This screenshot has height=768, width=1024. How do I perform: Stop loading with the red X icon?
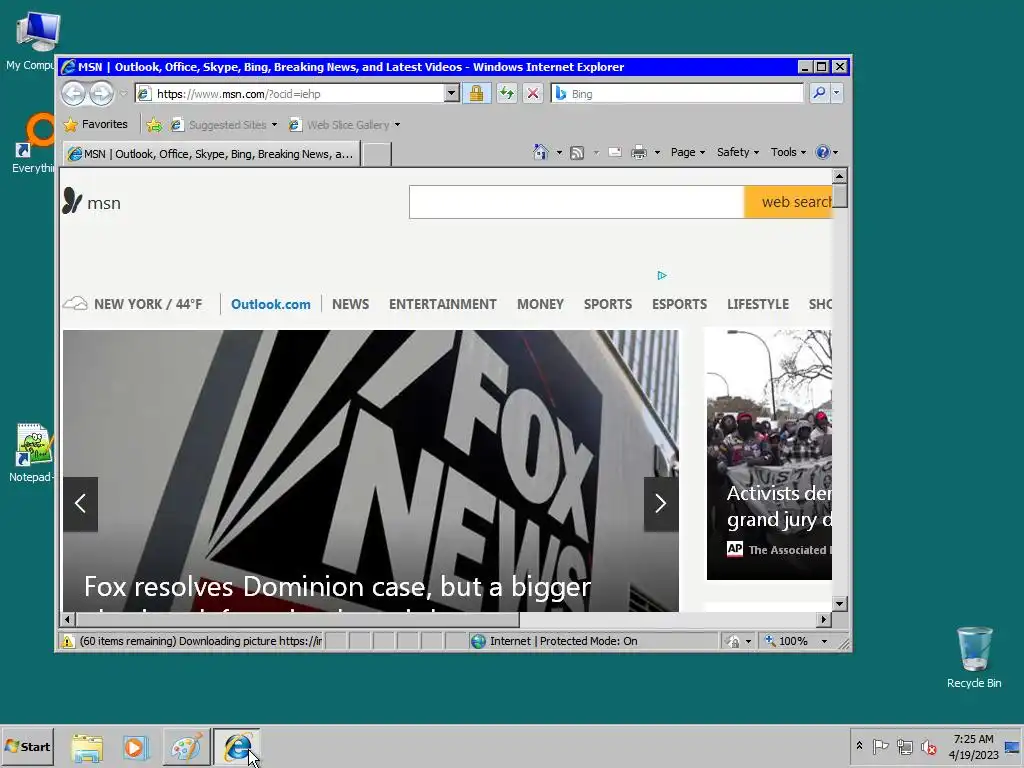[533, 93]
